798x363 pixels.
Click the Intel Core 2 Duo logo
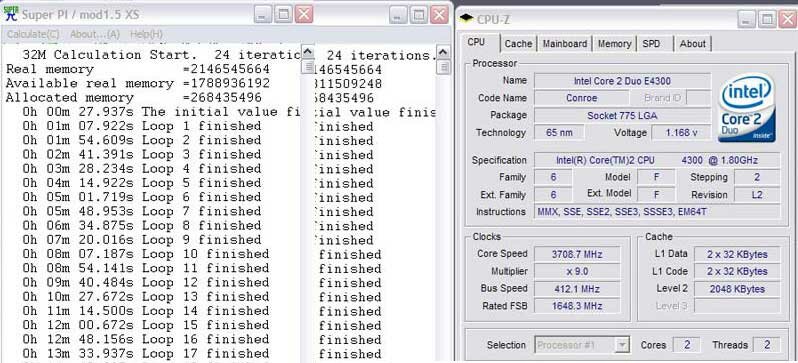pyautogui.click(x=747, y=107)
